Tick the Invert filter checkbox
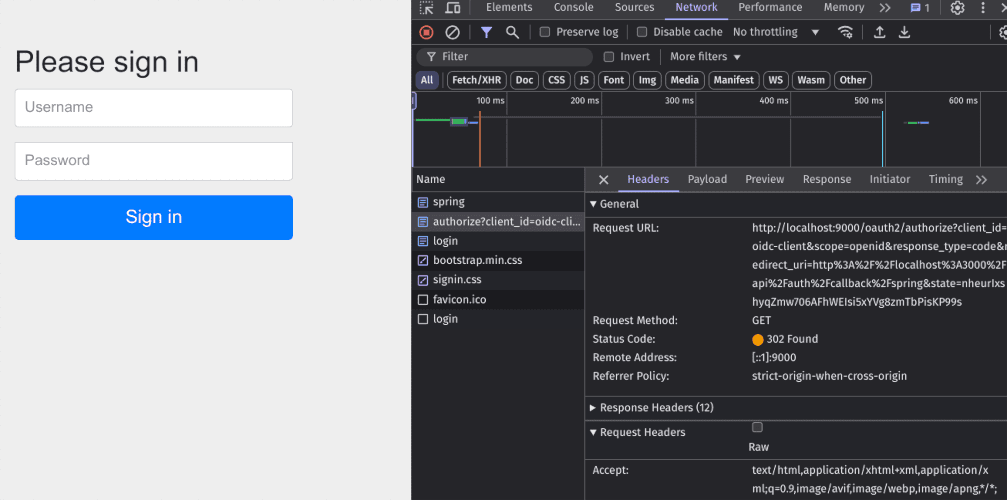The height and width of the screenshot is (500, 1007). point(609,56)
